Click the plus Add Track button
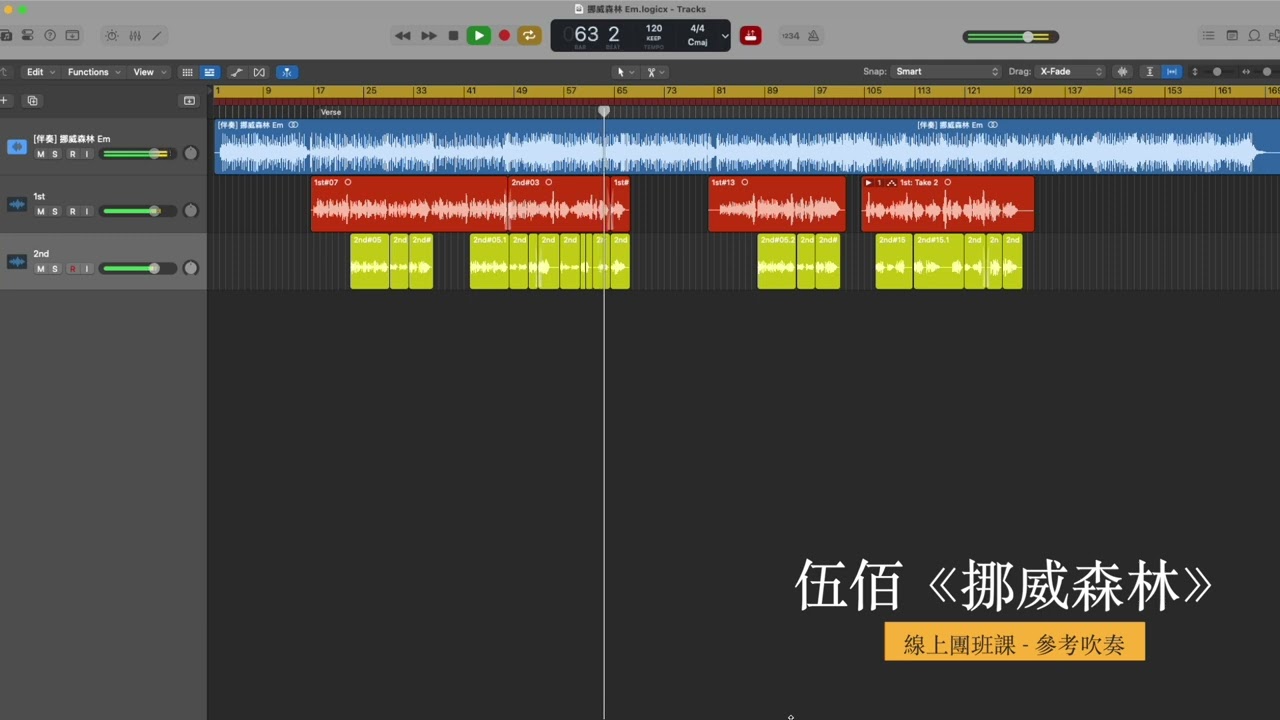 pyautogui.click(x=4, y=100)
